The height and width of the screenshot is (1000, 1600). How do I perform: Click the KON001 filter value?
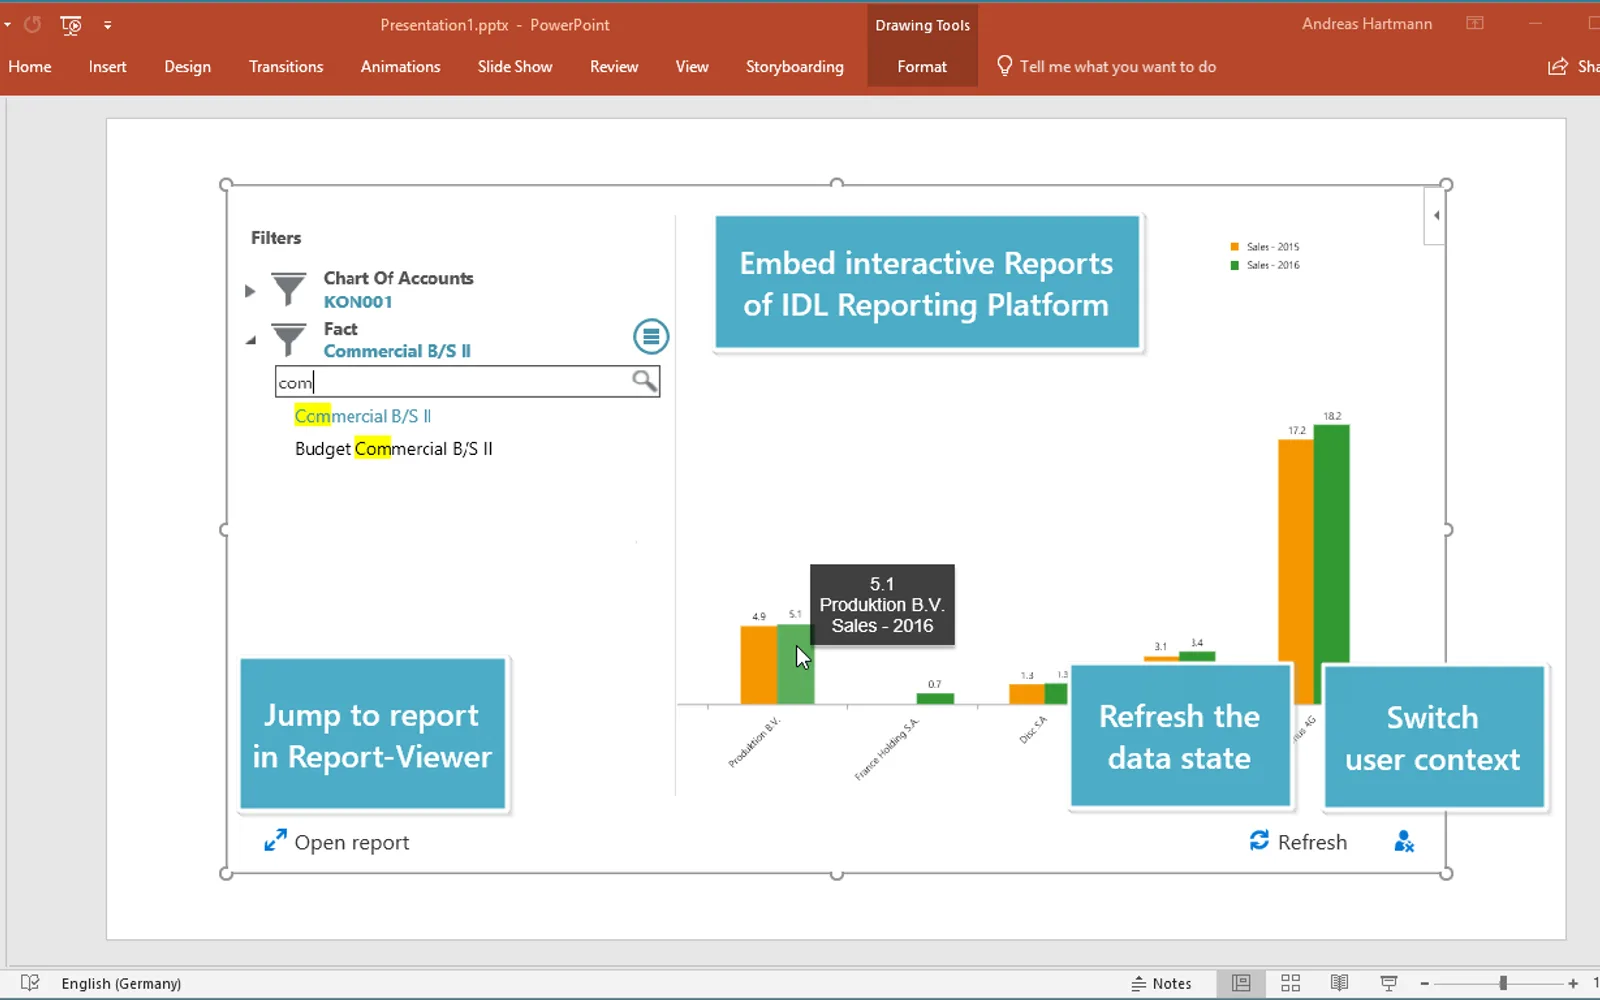click(358, 302)
